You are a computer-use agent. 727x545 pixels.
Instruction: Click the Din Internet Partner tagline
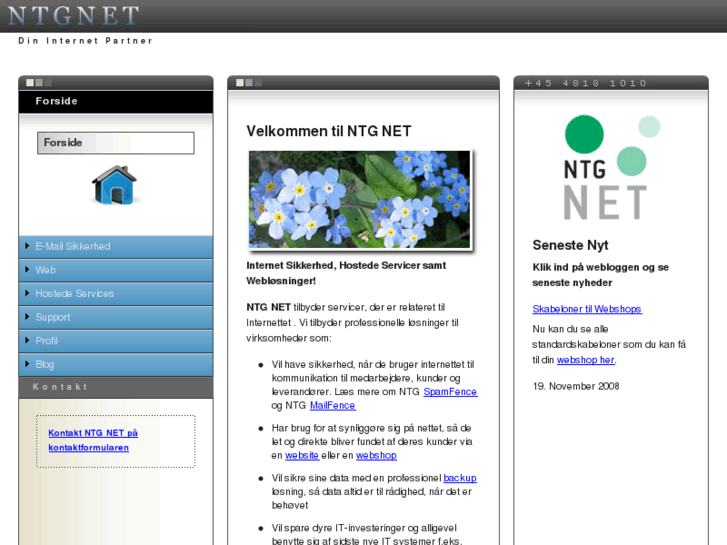point(85,41)
